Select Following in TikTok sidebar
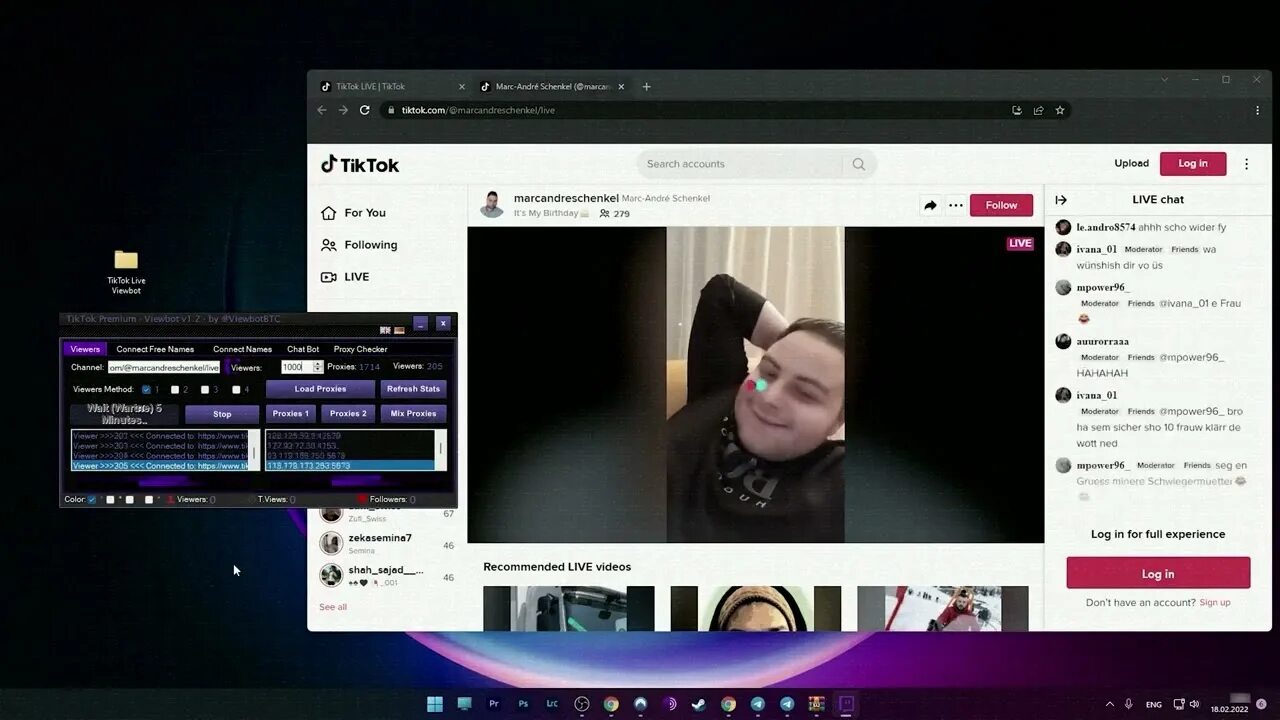The width and height of the screenshot is (1280, 720). 359,245
